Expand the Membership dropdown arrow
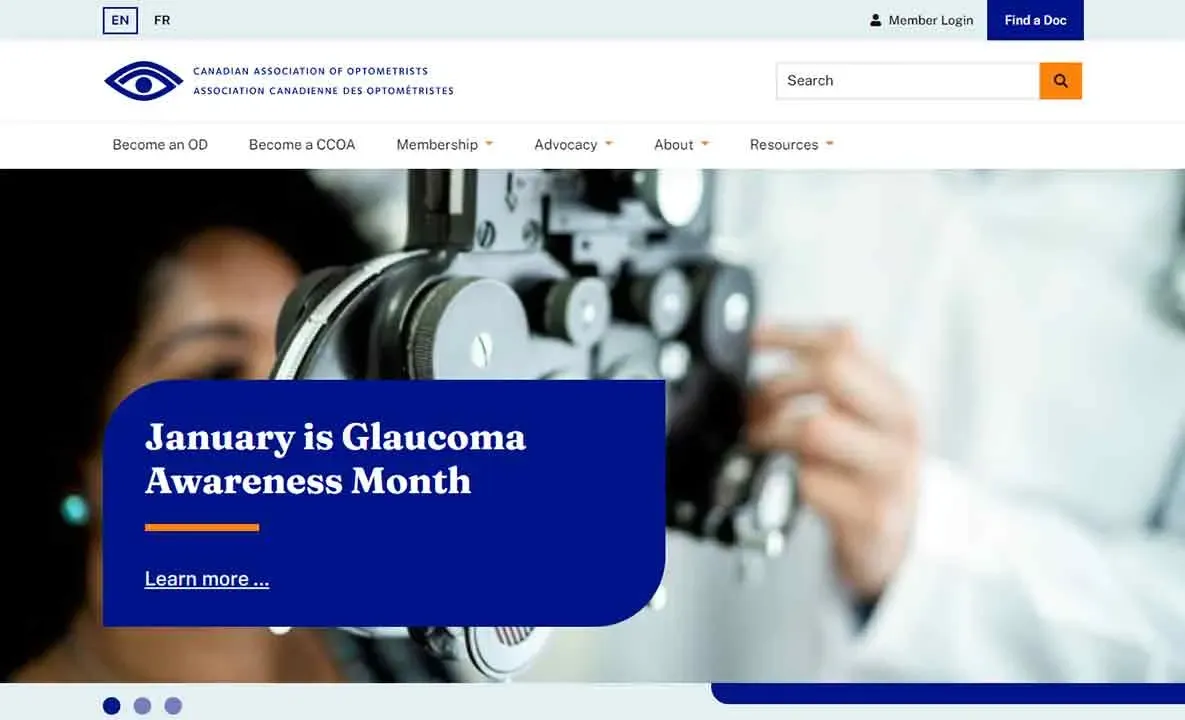Viewport: 1185px width, 720px height. coord(489,143)
